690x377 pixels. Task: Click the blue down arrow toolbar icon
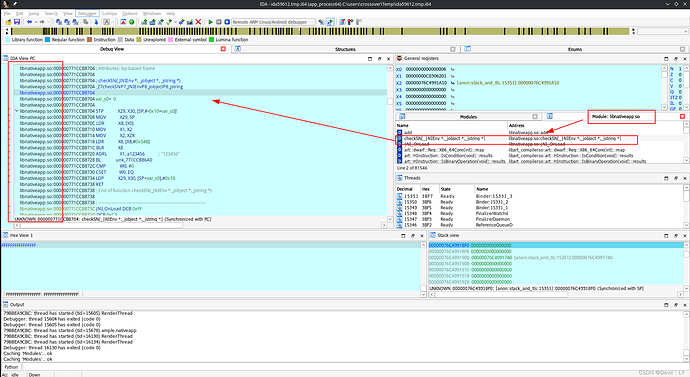96,22
